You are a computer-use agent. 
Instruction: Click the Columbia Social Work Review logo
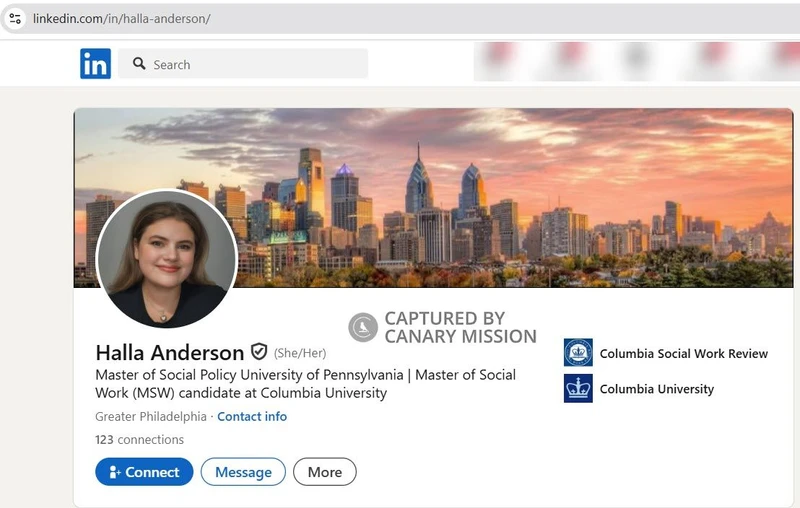point(578,352)
